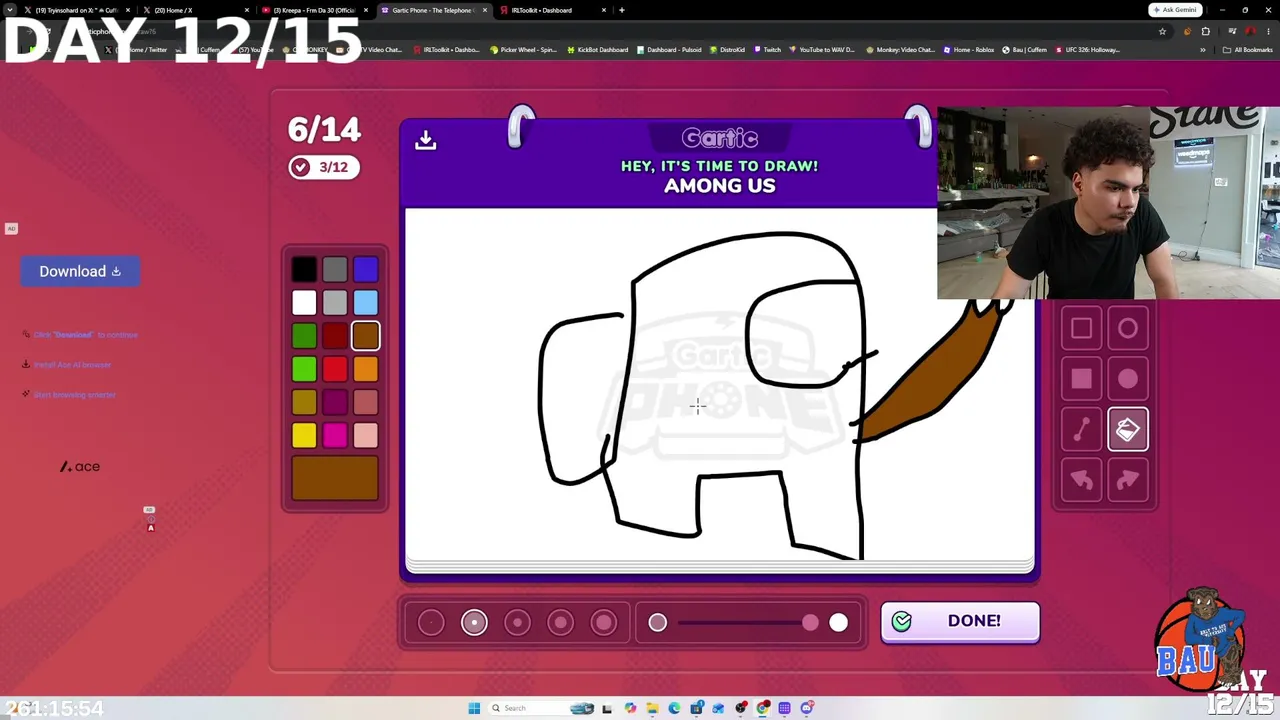
Task: Open the DistroKid bookmark
Action: (727, 50)
